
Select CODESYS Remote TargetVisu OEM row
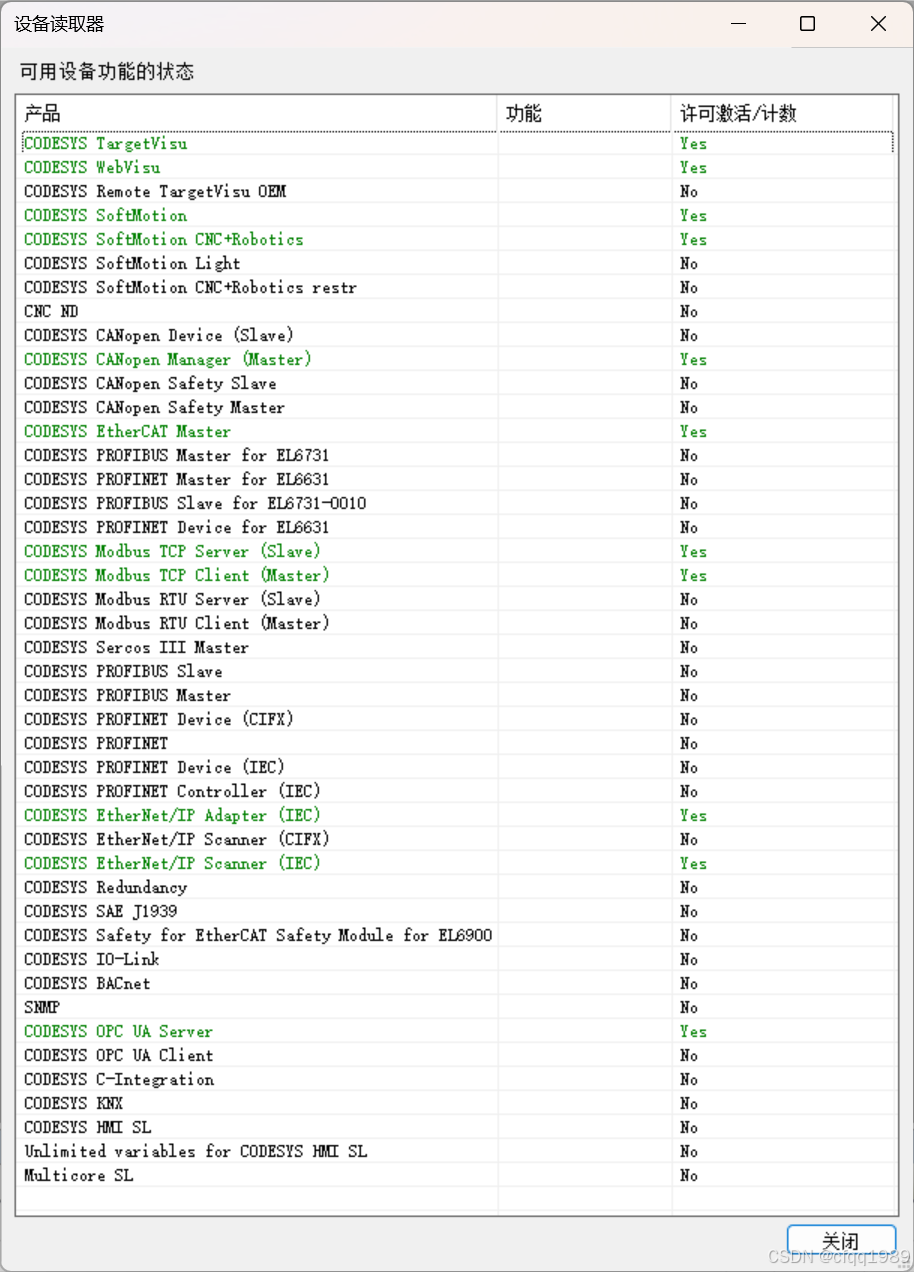[457, 191]
